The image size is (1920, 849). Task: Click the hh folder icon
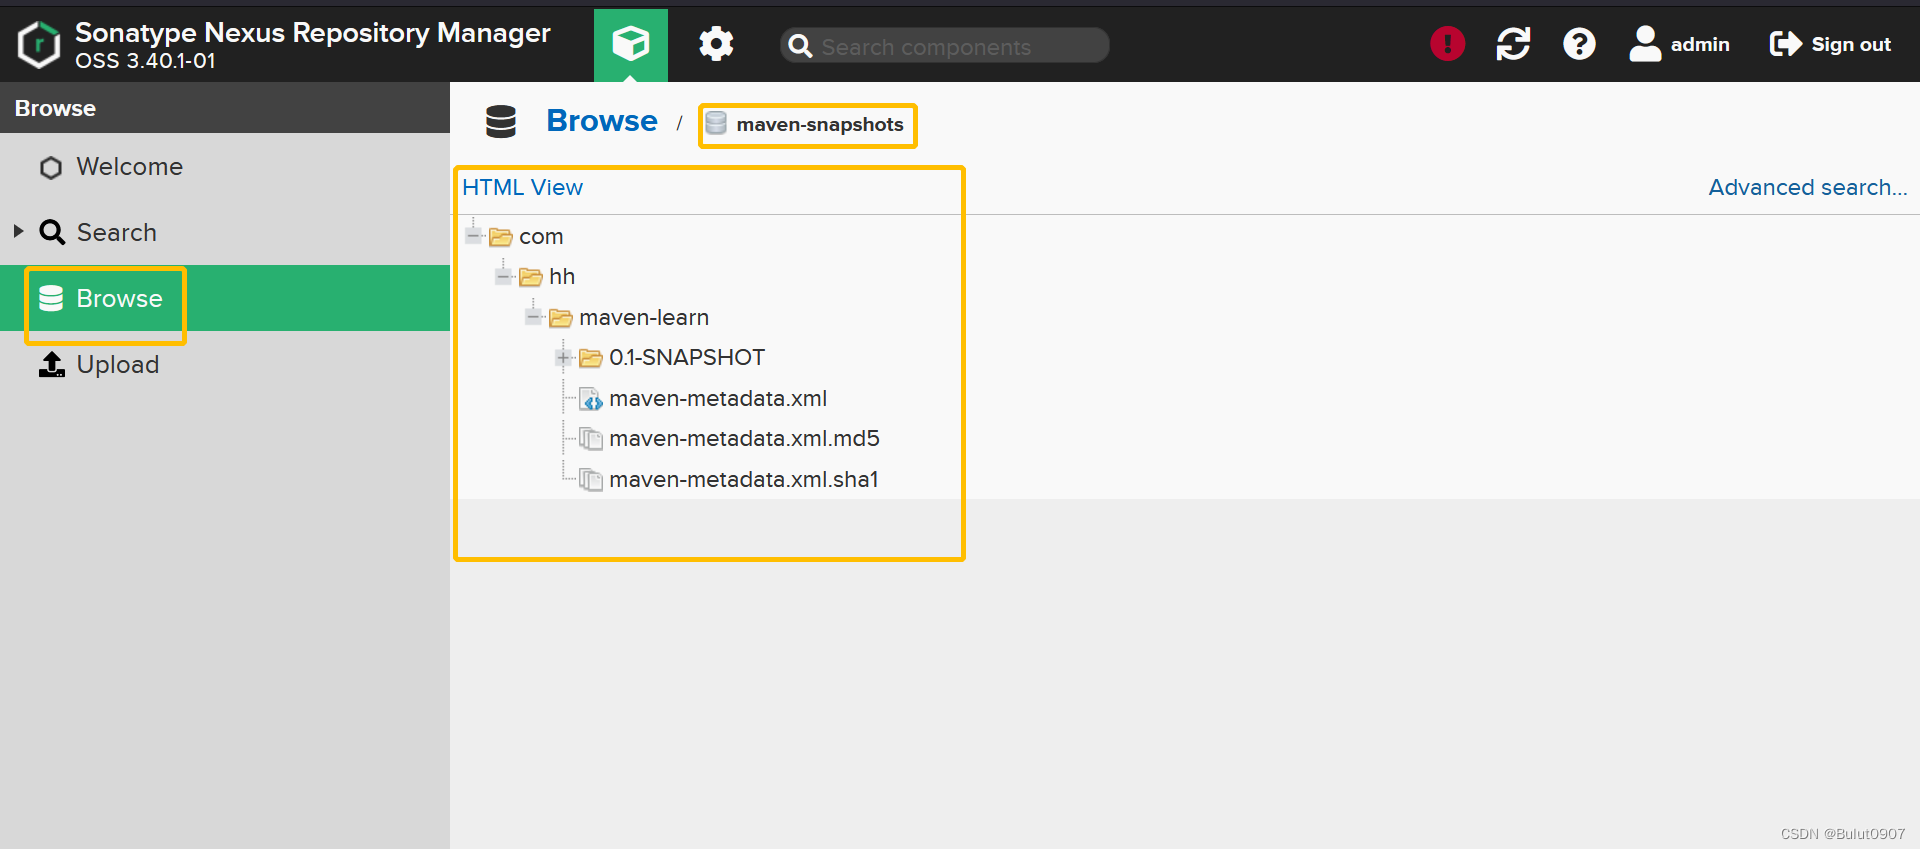[531, 277]
